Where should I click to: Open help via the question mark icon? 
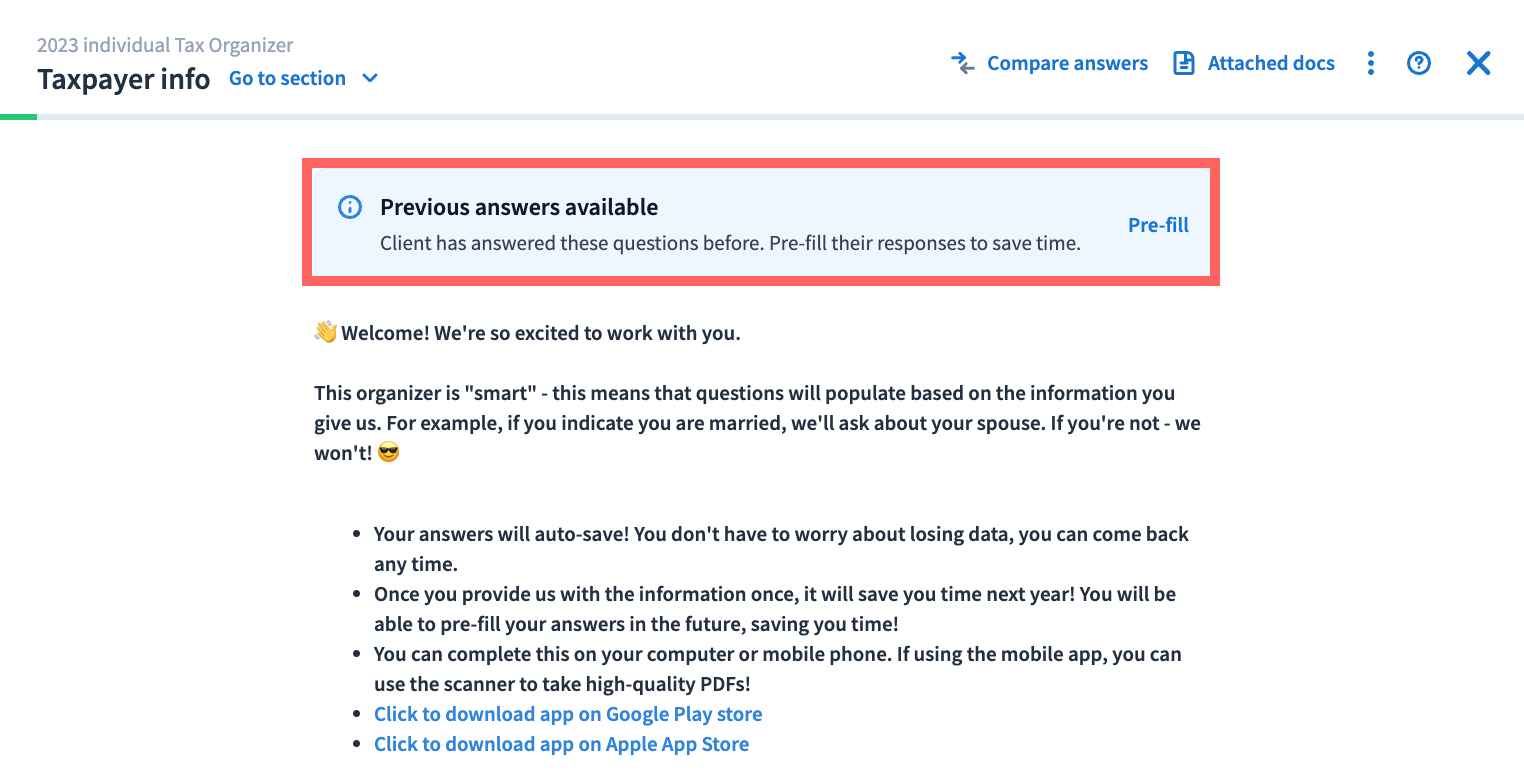coord(1418,64)
